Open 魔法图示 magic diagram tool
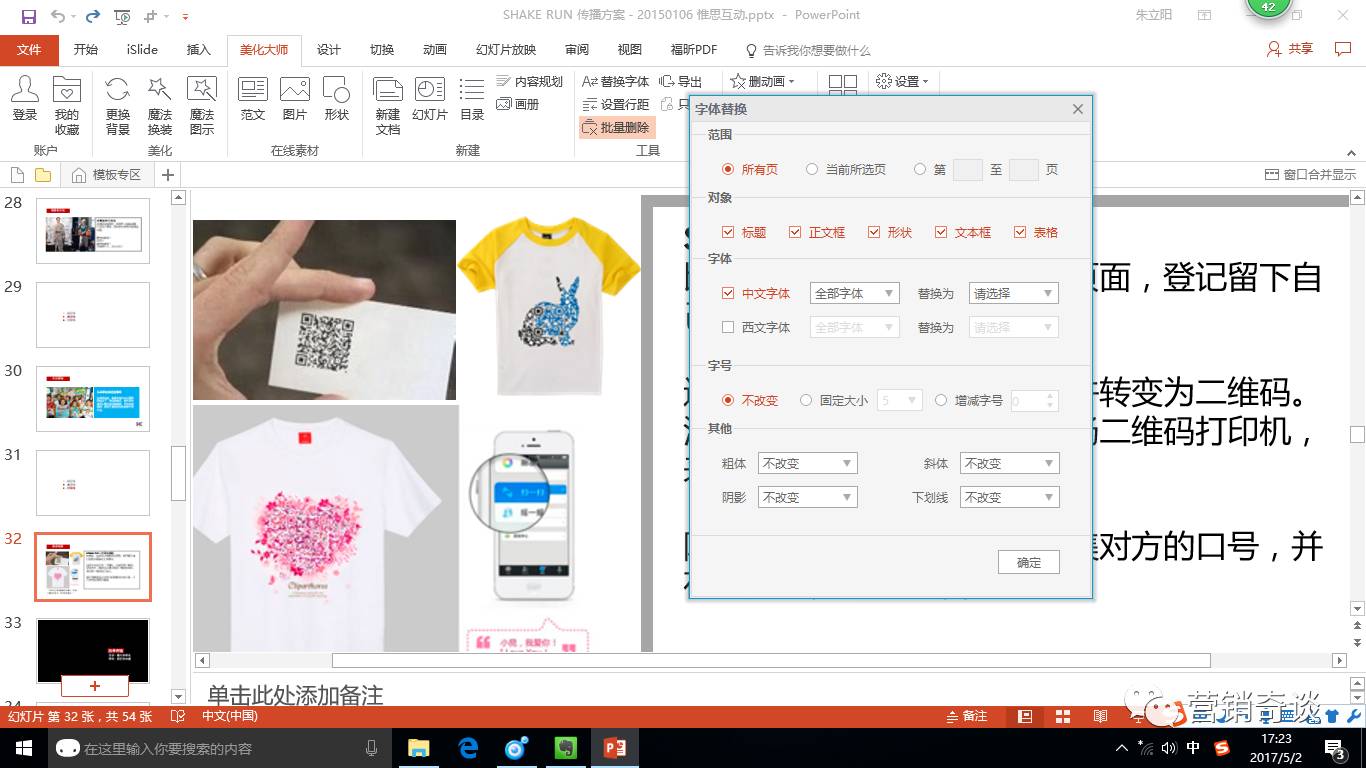1366x768 pixels. tap(202, 105)
